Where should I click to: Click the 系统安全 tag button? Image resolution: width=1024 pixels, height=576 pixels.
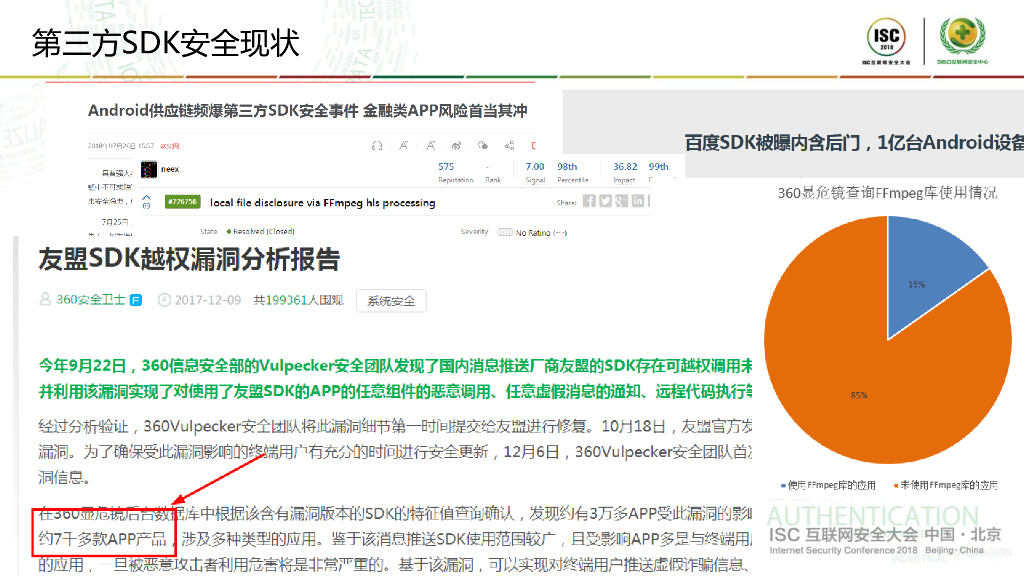[x=391, y=300]
